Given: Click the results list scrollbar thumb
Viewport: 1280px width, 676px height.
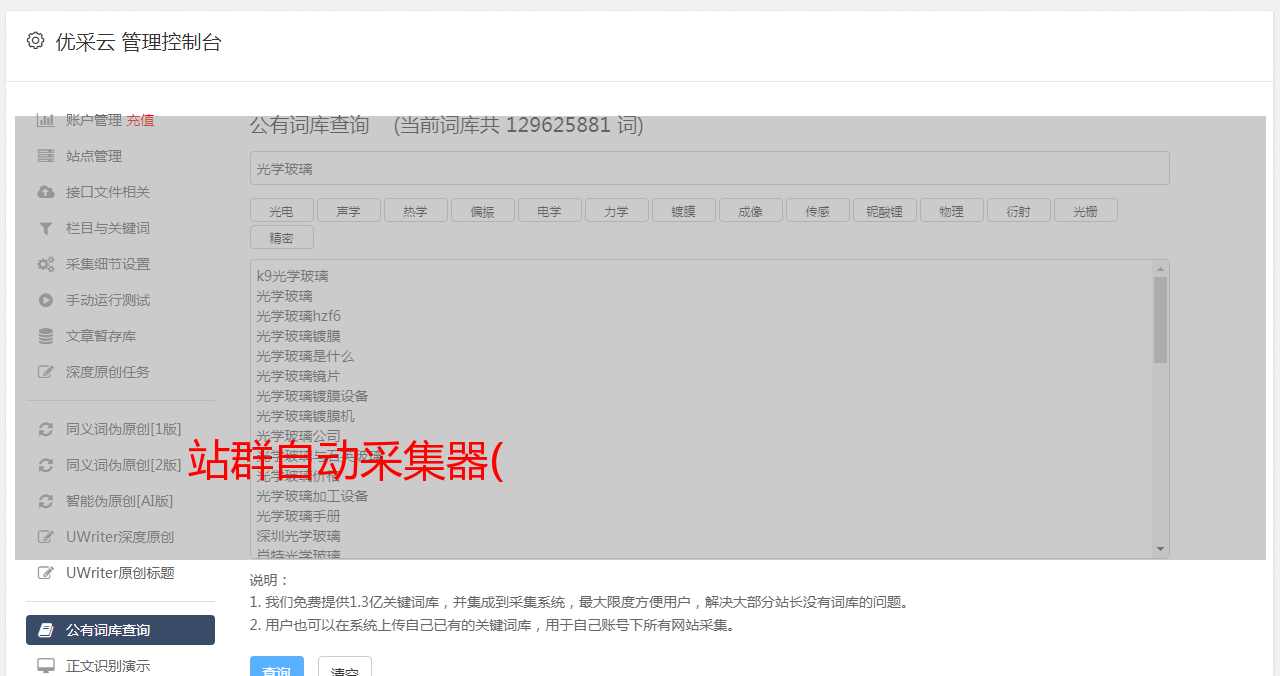Looking at the screenshot, I should tap(1160, 320).
